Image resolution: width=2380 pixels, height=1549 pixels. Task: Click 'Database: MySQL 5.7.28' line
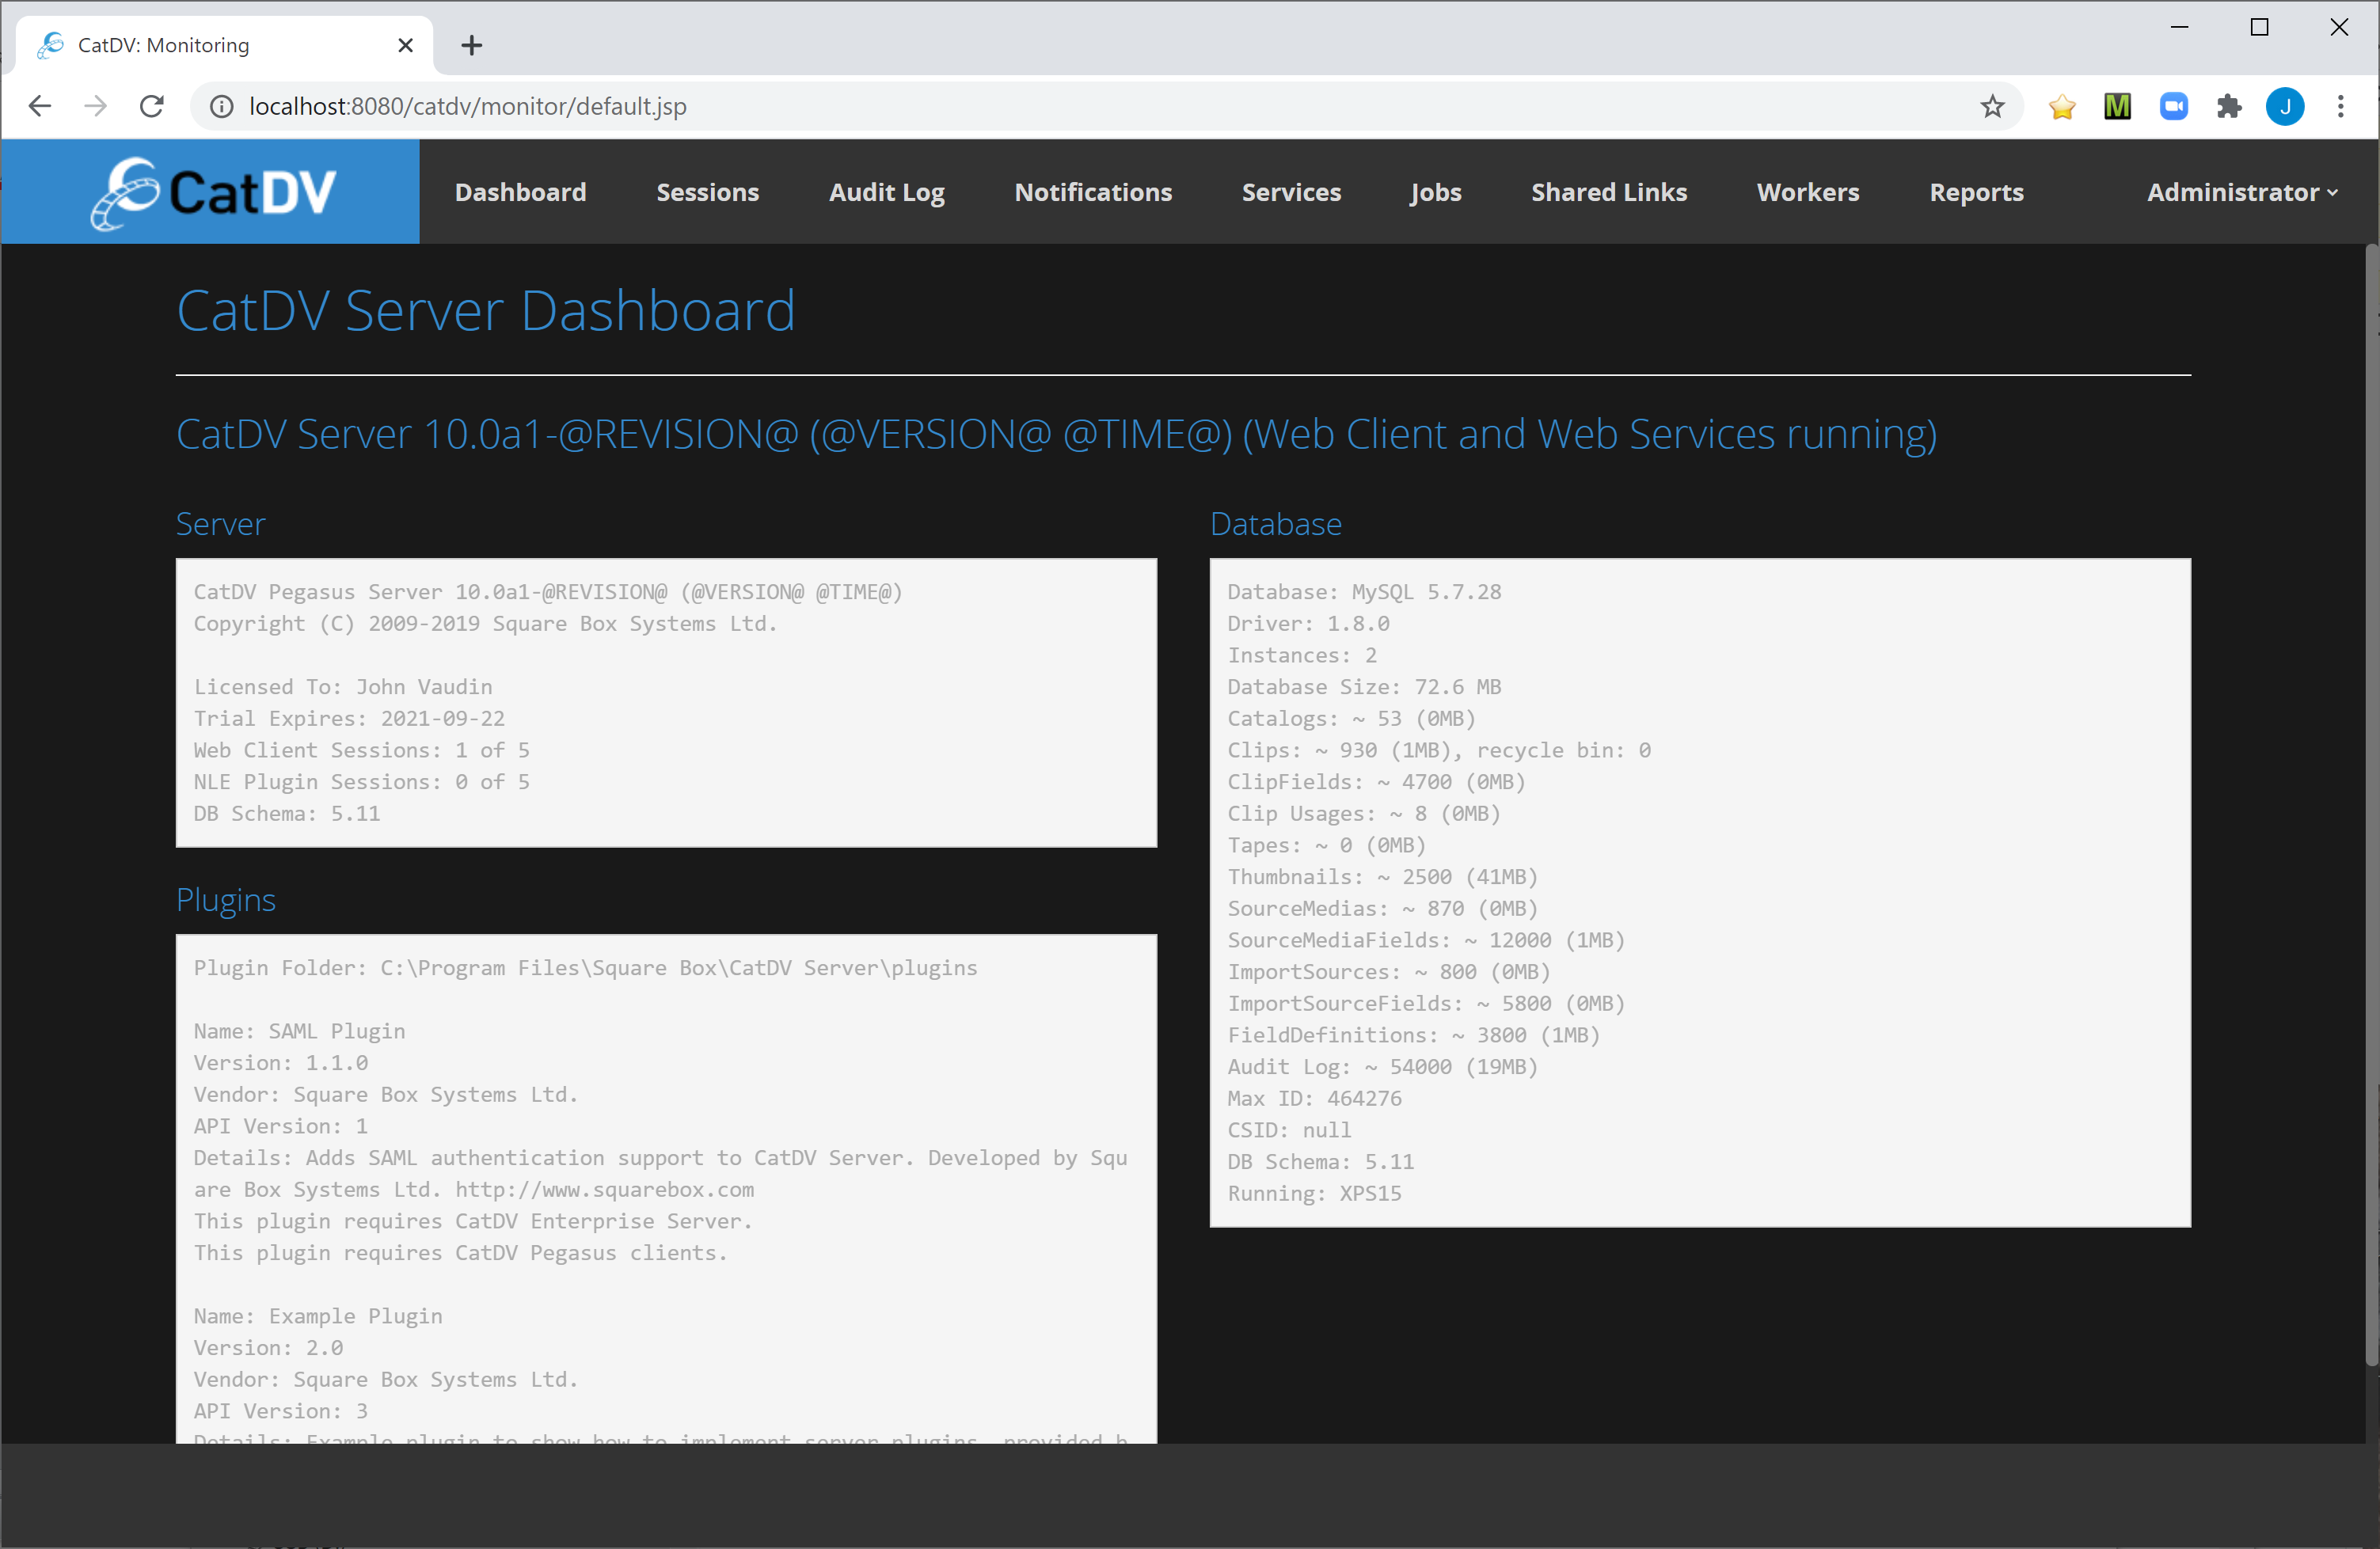pos(1364,592)
